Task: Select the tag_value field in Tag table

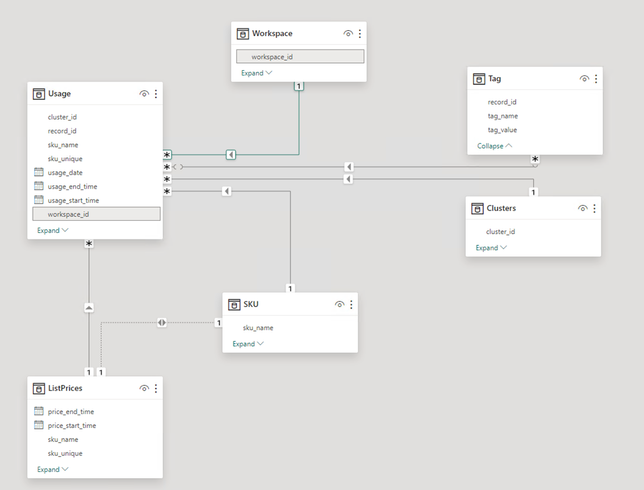Action: point(504,129)
